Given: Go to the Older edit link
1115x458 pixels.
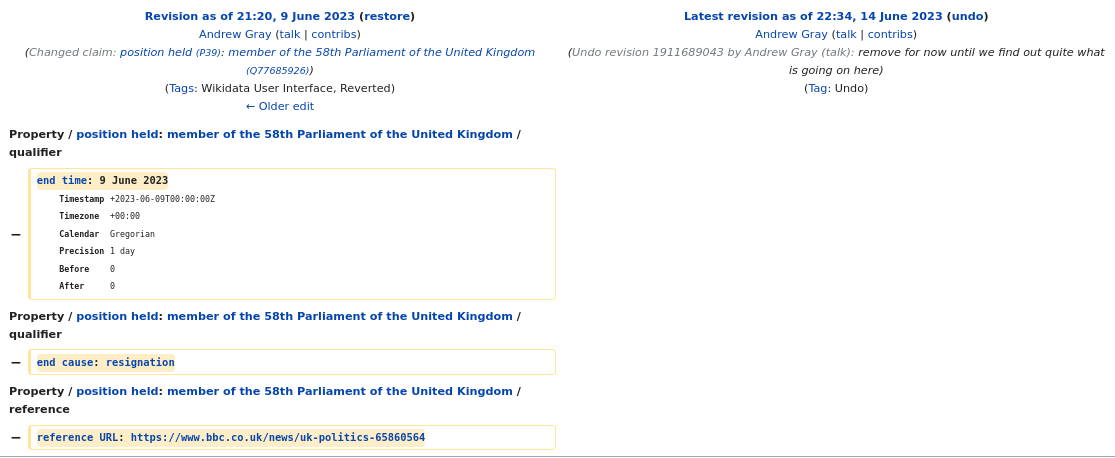Looking at the screenshot, I should point(280,106).
